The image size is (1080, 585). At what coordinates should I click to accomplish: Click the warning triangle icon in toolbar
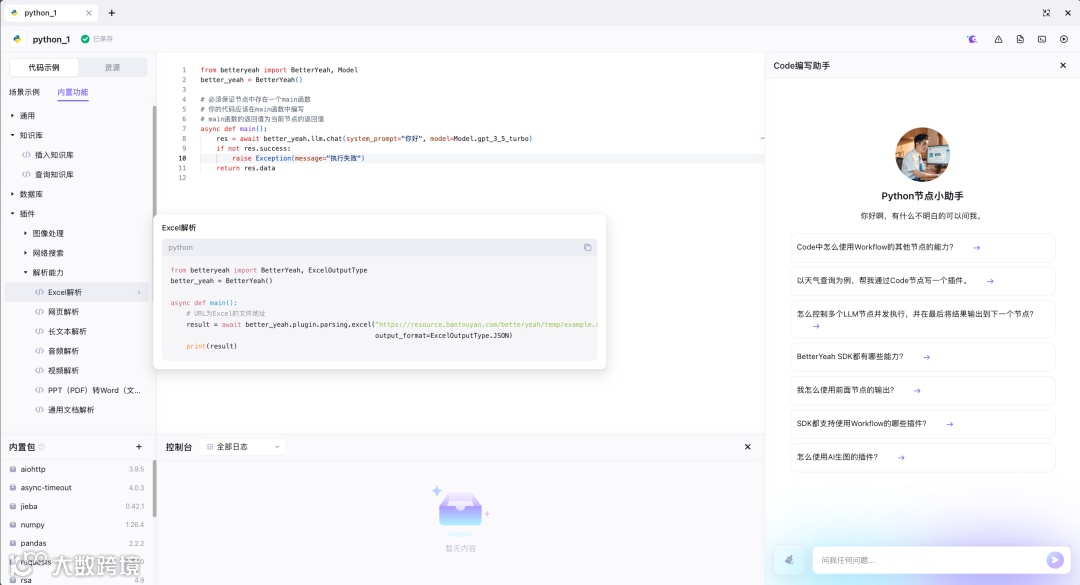[x=998, y=39]
